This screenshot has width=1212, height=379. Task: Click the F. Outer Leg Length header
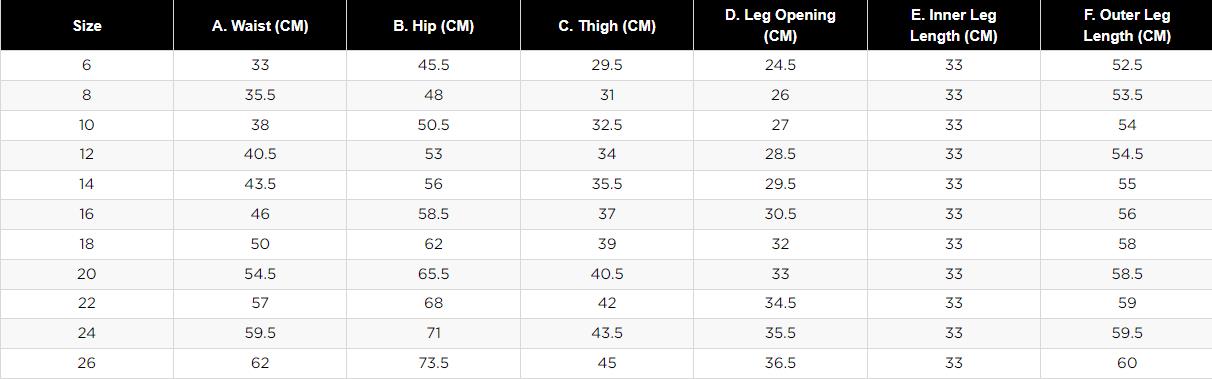(x=1127, y=26)
